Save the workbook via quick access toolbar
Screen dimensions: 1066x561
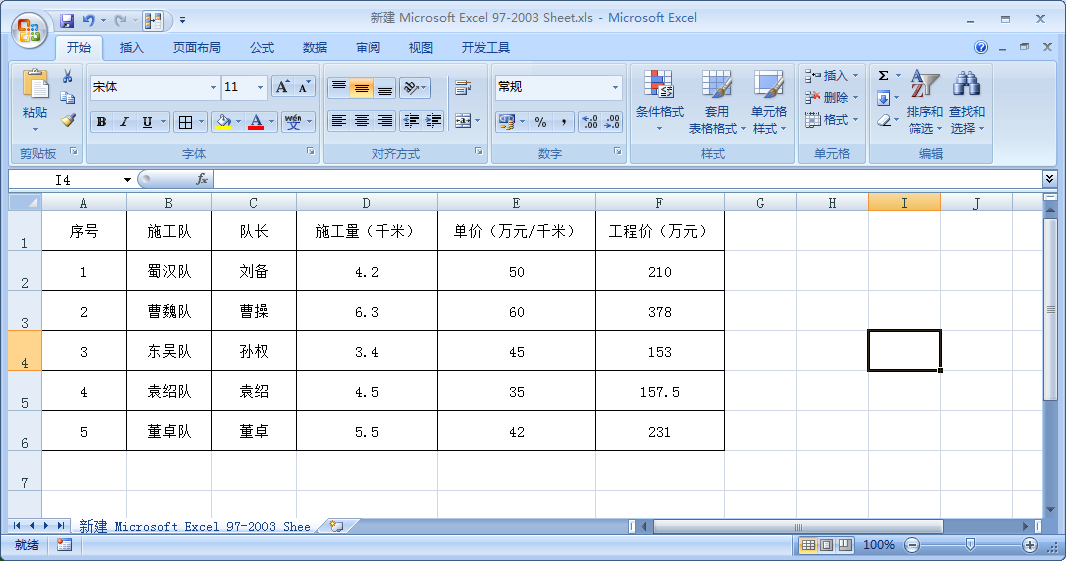tap(67, 20)
